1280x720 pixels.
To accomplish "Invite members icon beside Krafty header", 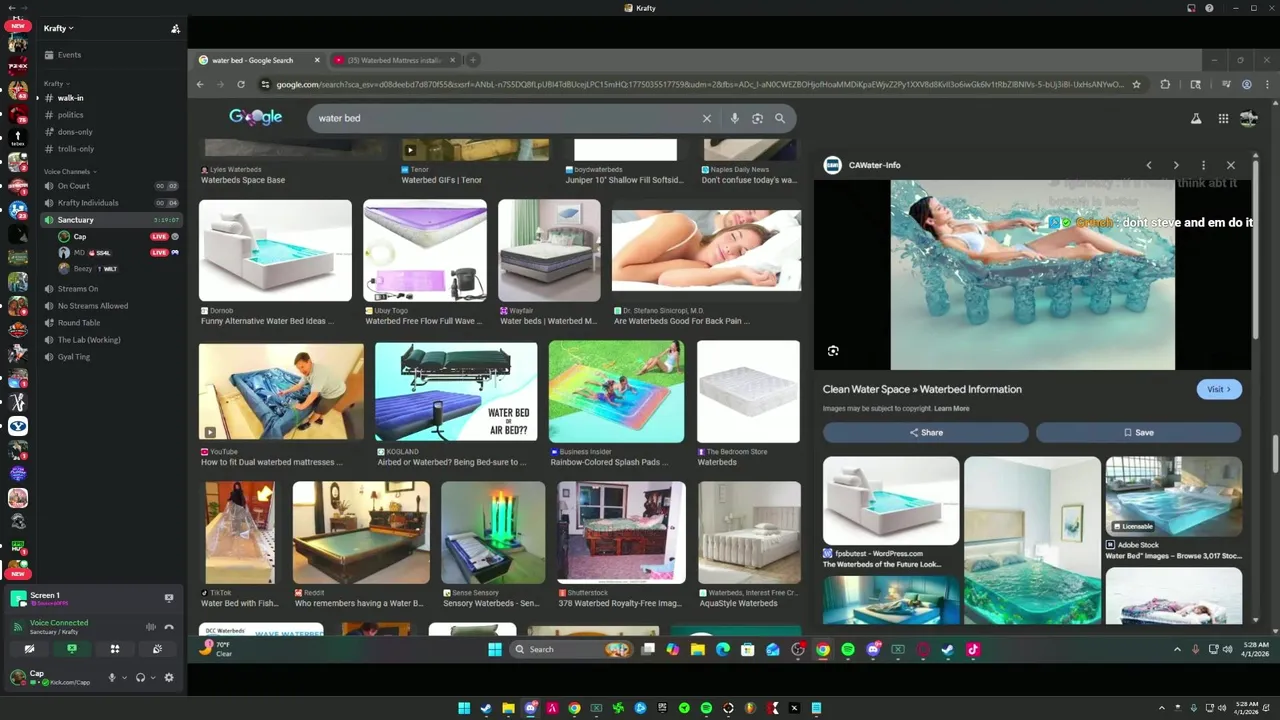I will (175, 29).
